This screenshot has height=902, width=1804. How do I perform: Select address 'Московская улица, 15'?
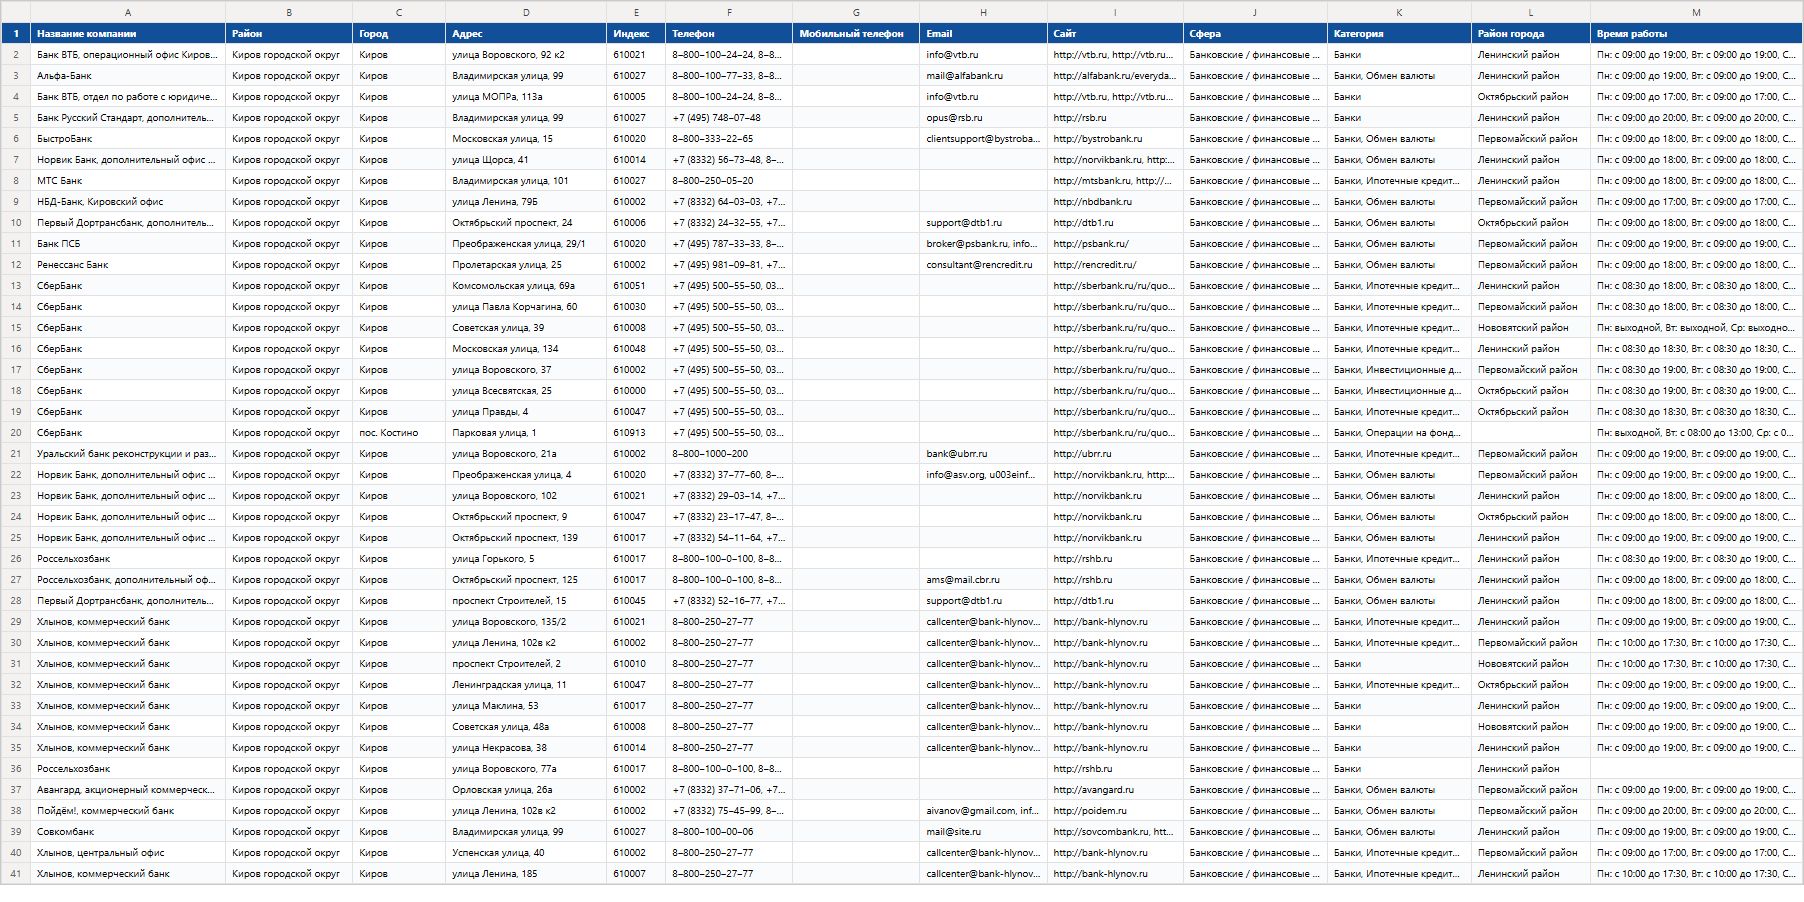pos(526,139)
